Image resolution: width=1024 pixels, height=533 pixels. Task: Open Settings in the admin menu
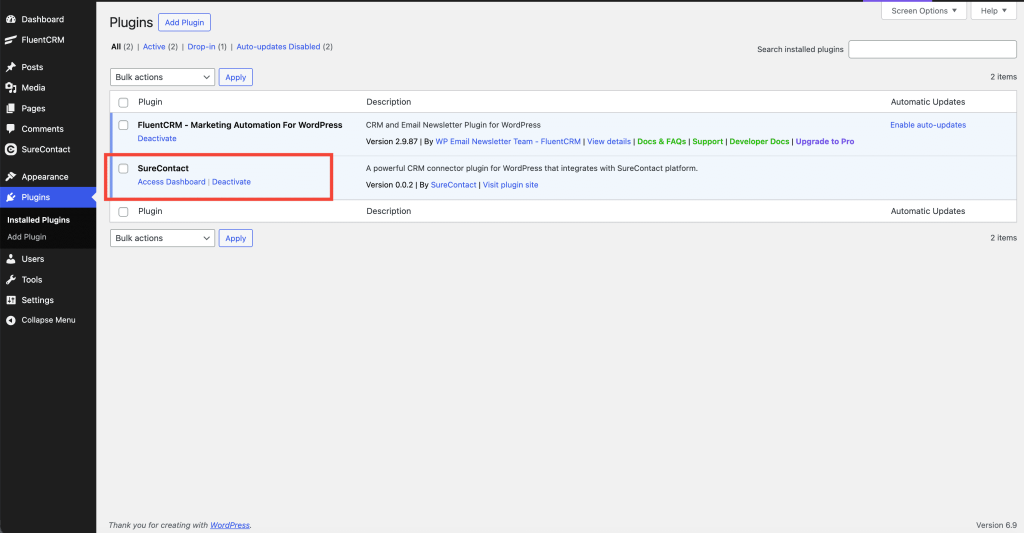click(x=37, y=300)
